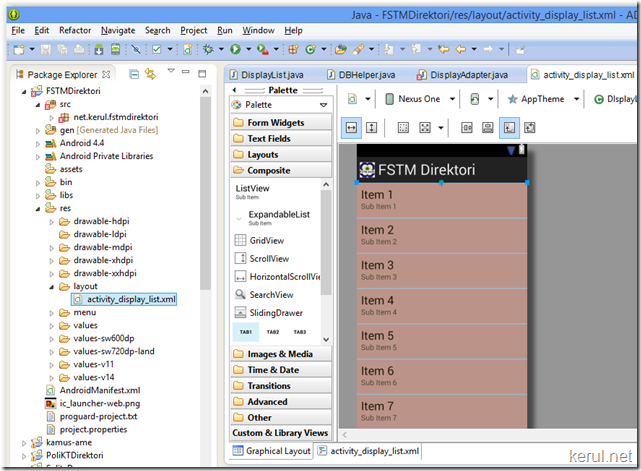
Task: Select the ScrollView icon in palette
Action: click(240, 258)
